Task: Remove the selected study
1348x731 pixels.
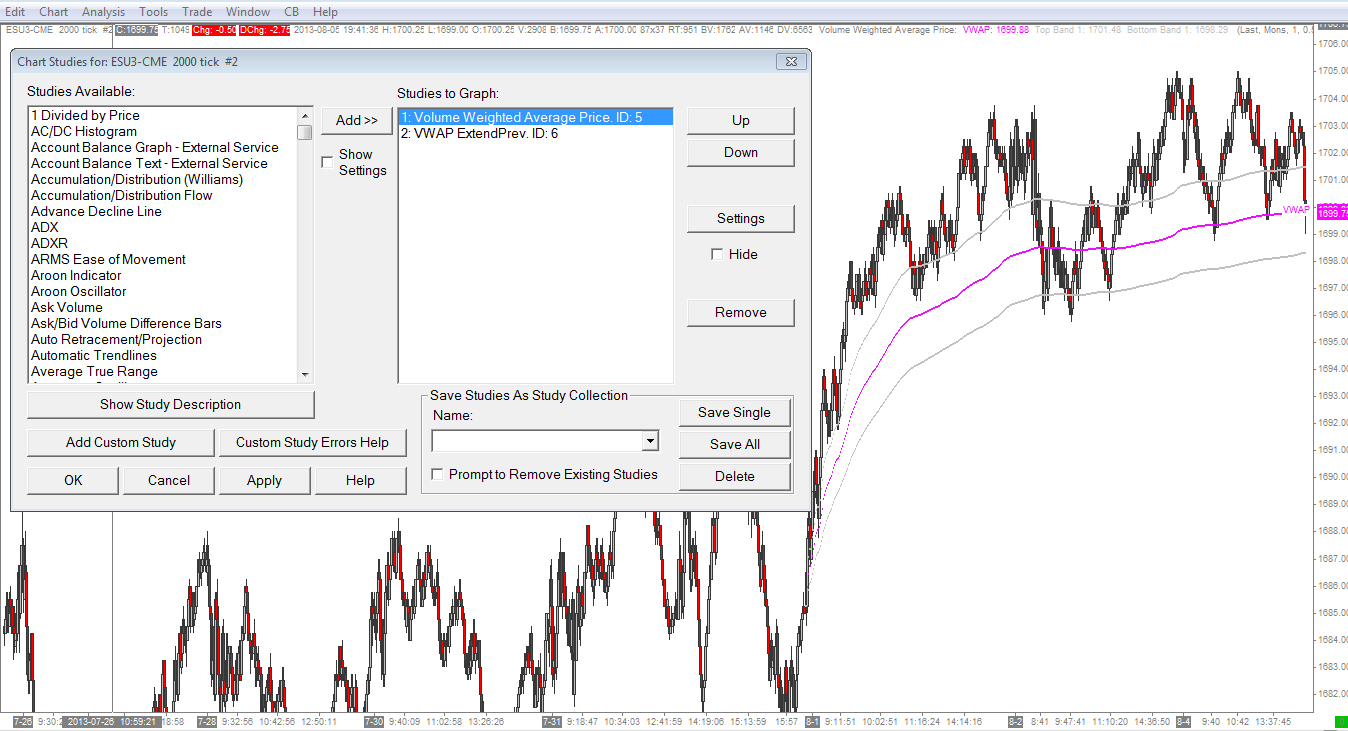Action: coord(741,312)
